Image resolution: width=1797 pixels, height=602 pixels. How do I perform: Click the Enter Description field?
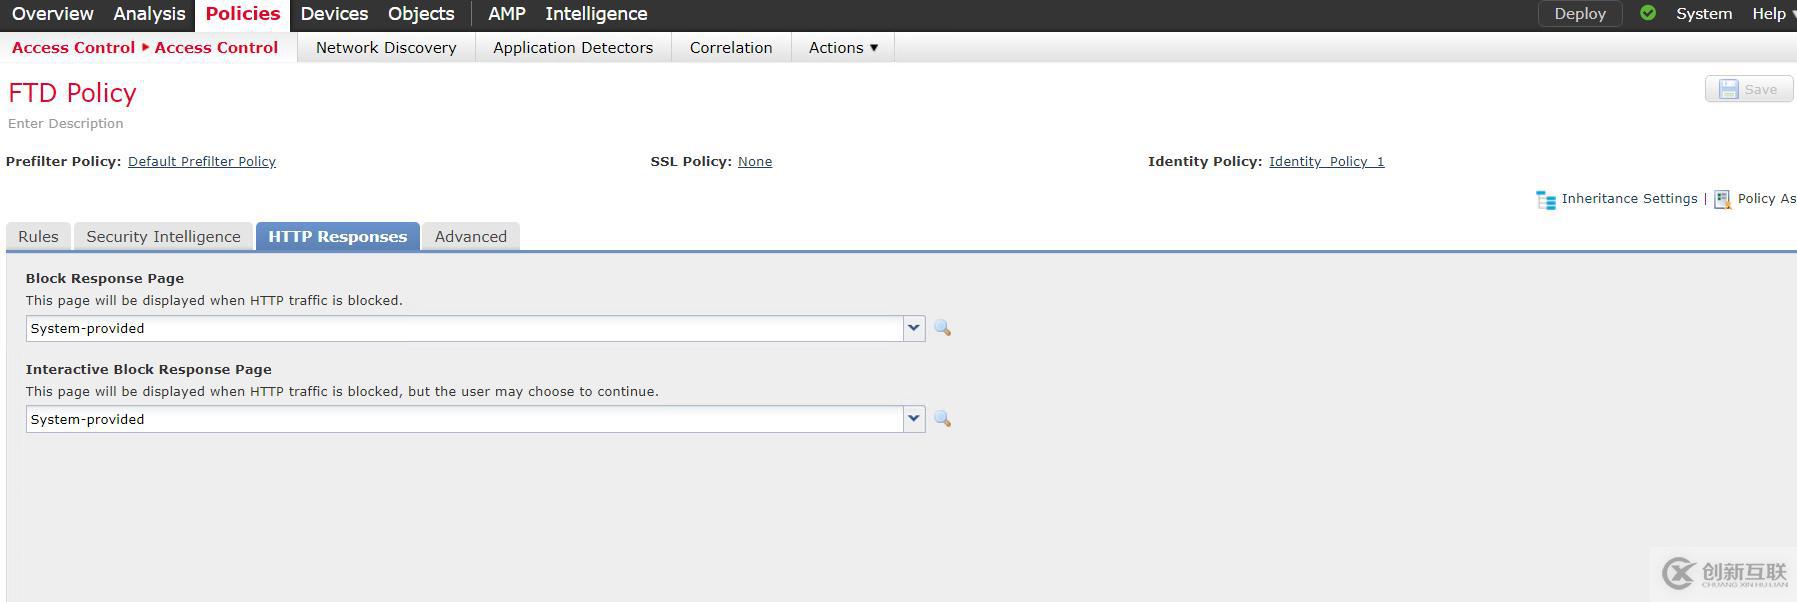(66, 123)
